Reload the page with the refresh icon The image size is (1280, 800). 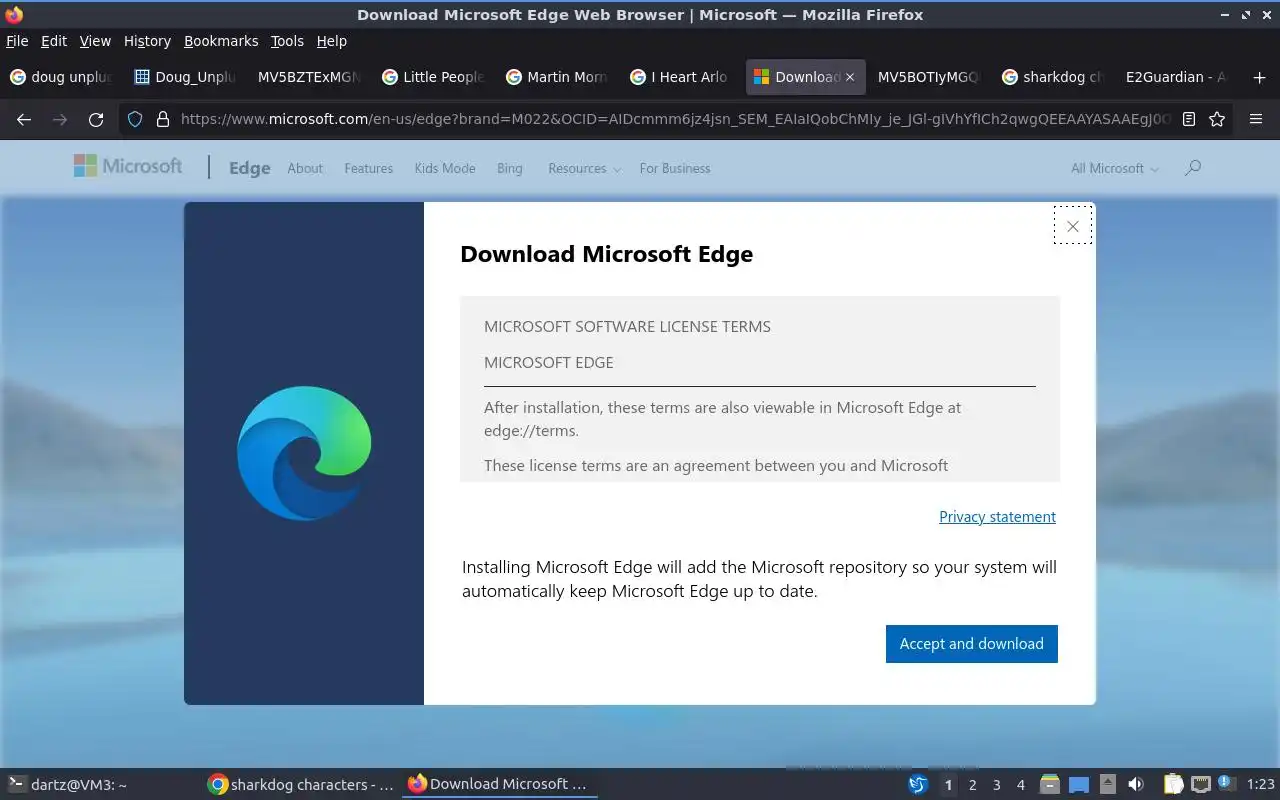[96, 119]
